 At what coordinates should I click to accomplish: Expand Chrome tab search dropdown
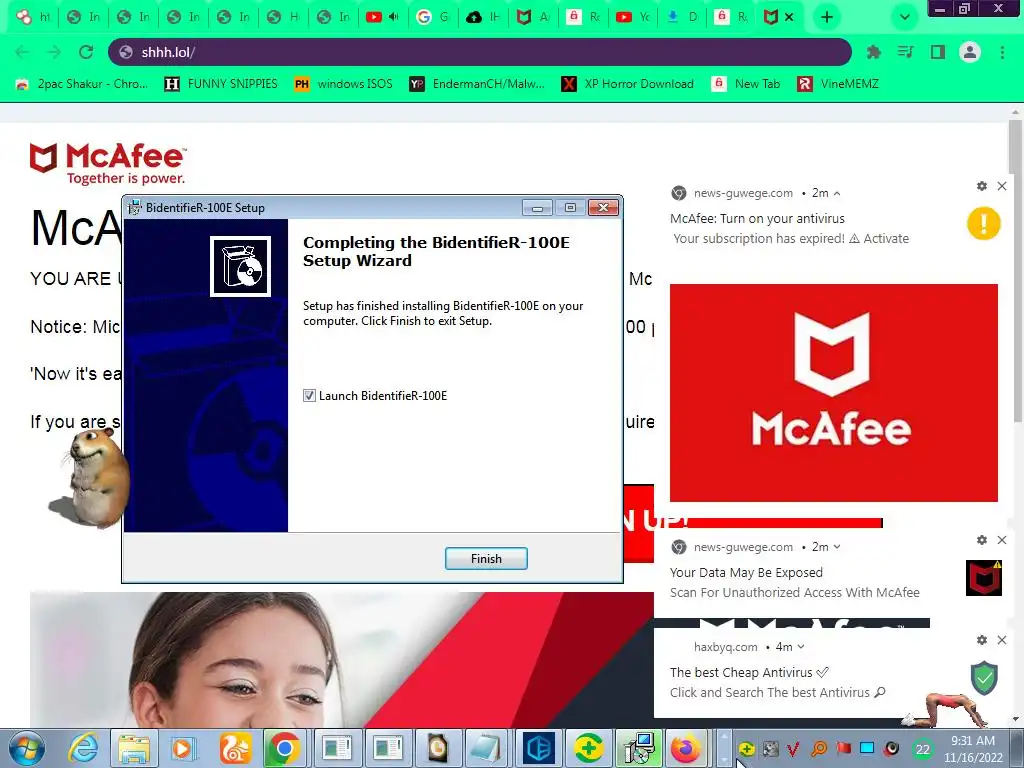pyautogui.click(x=904, y=18)
